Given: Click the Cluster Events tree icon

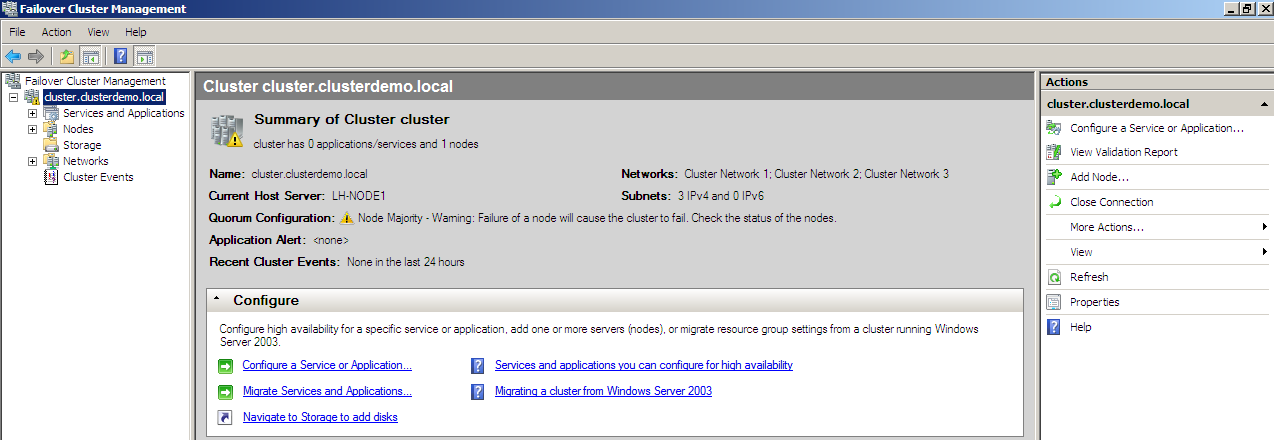Looking at the screenshot, I should click(x=51, y=177).
